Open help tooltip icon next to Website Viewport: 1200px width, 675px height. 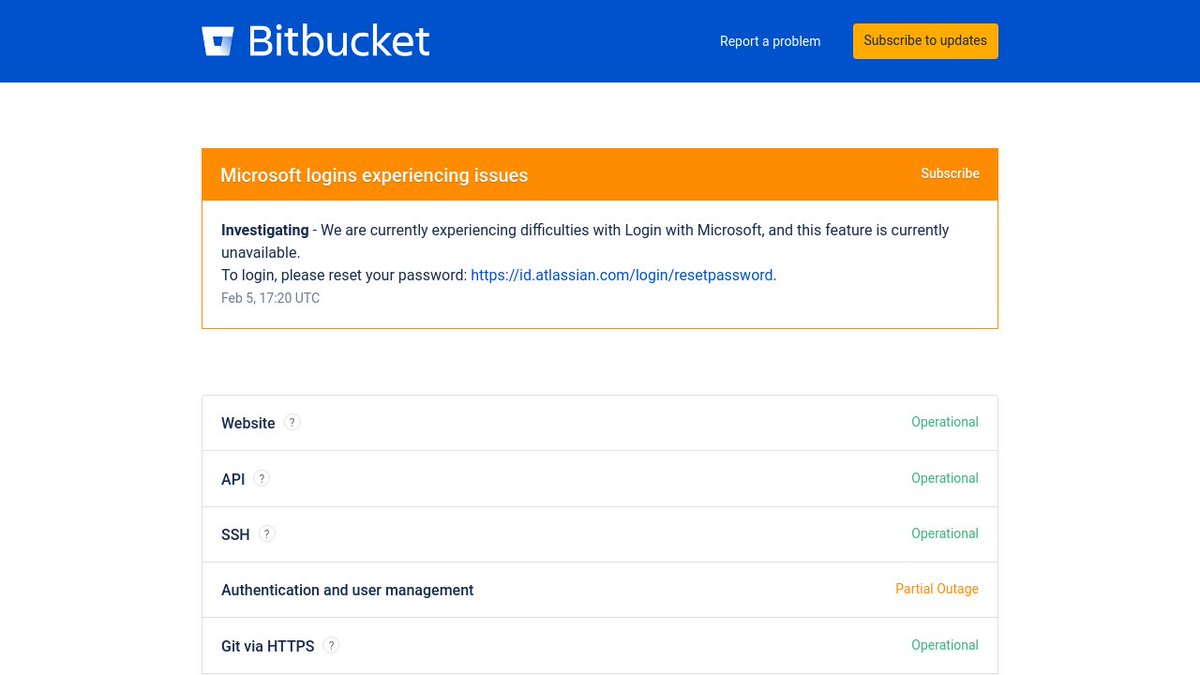pos(292,422)
